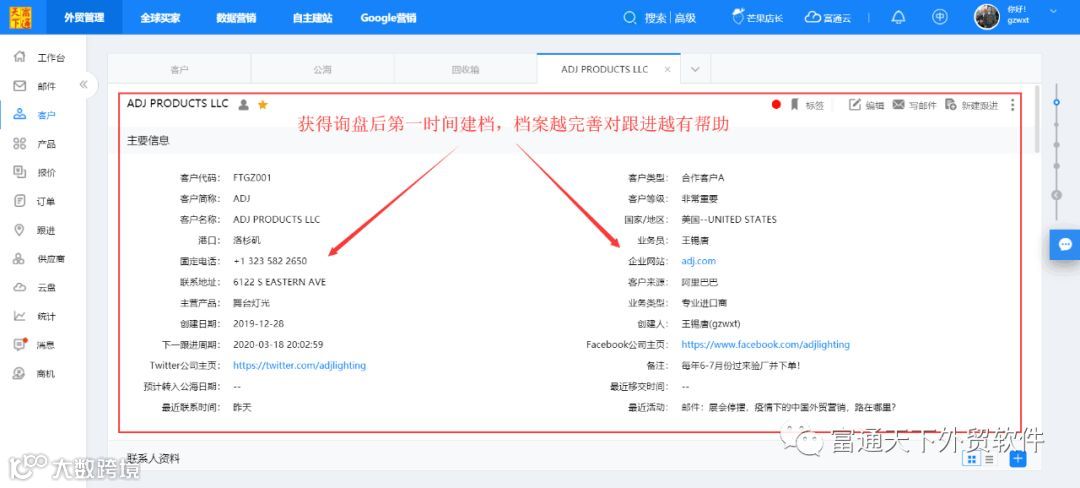Click the contact person icon beside ADJ PRODUCTS LLC
This screenshot has width=1080, height=488.
point(243,105)
